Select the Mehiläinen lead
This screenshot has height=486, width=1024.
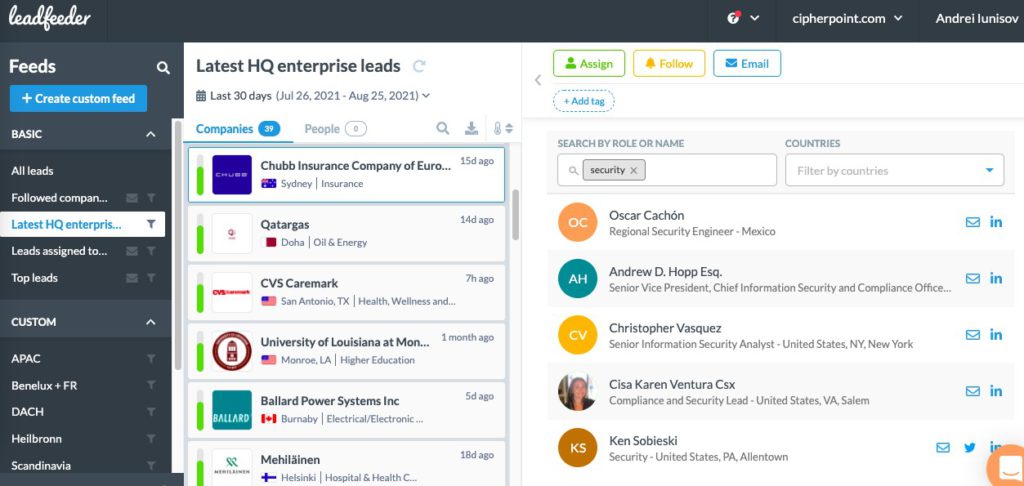[x=346, y=463]
